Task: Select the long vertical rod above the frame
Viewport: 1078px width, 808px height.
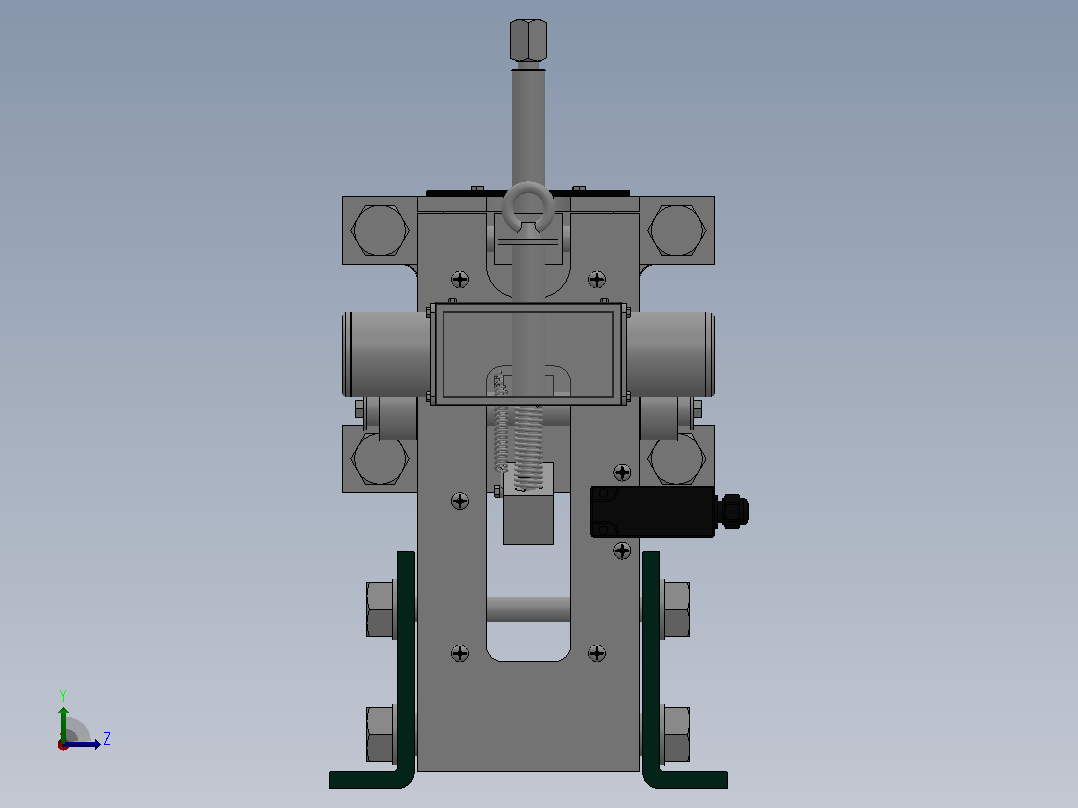Action: [528, 127]
